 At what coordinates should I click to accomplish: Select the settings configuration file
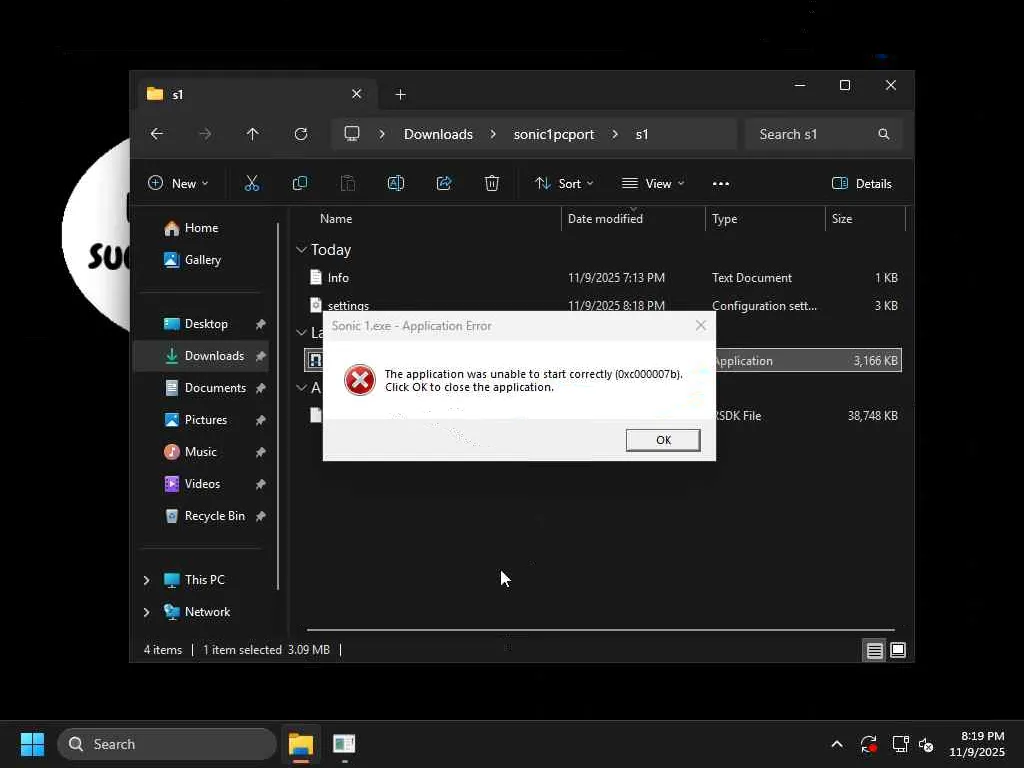click(603, 305)
